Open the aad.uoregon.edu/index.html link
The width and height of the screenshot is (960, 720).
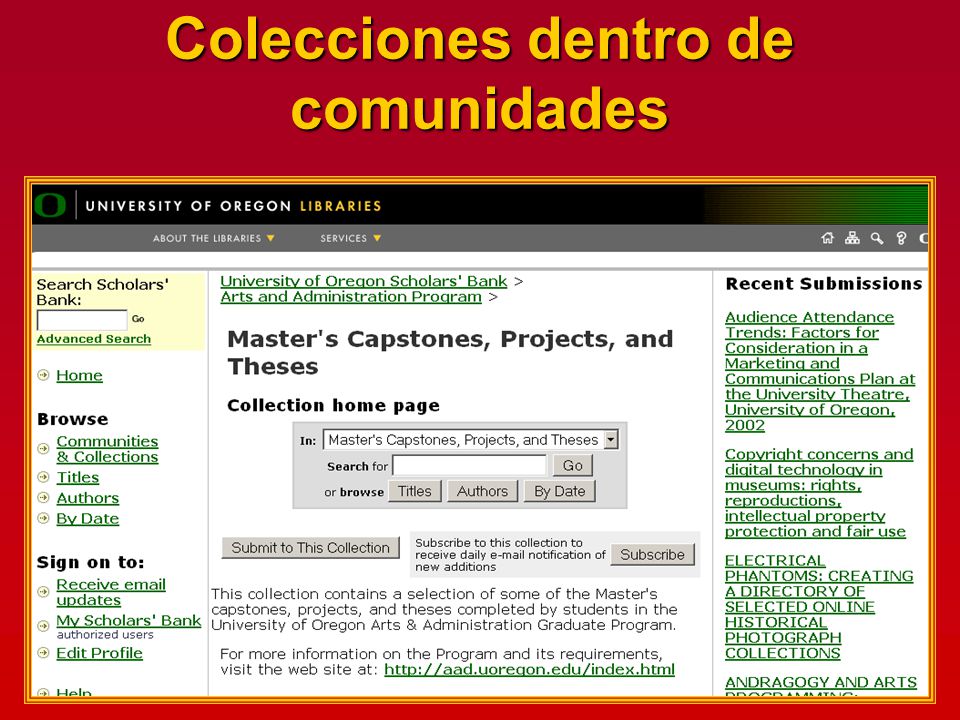(530, 669)
